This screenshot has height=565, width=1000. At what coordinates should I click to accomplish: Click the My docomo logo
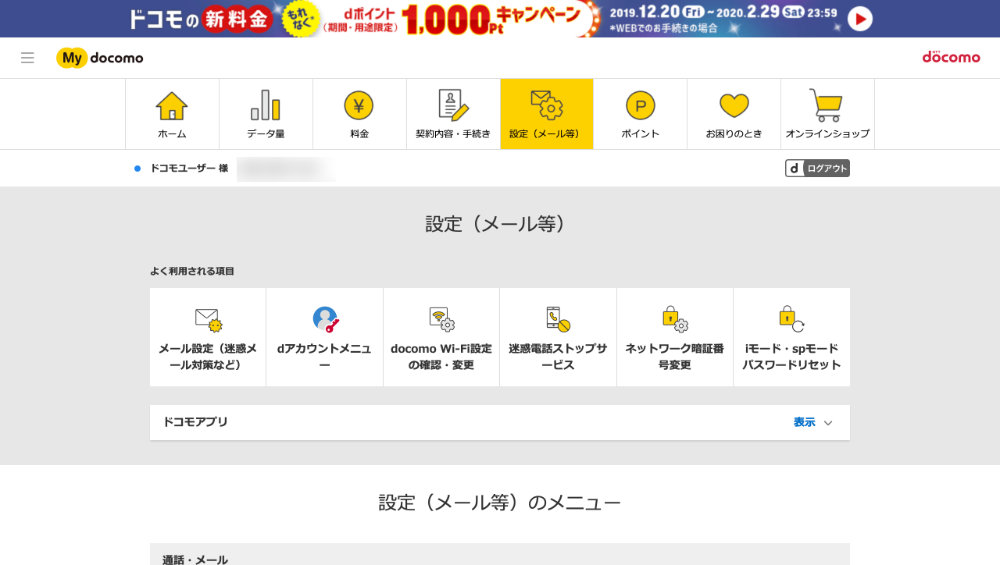(x=99, y=58)
